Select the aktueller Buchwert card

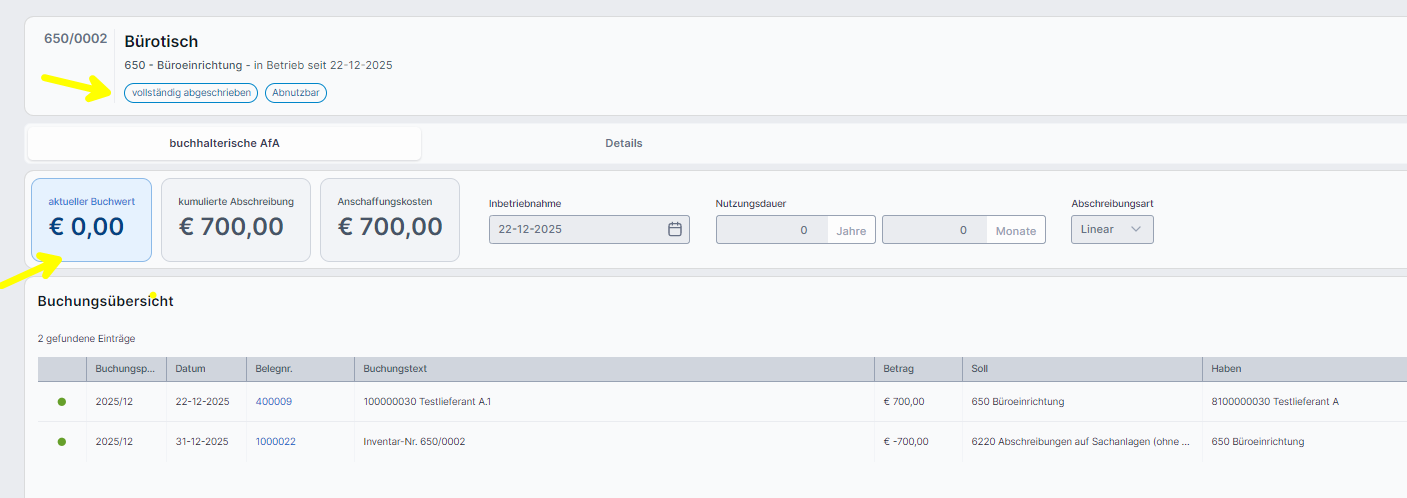pos(91,220)
